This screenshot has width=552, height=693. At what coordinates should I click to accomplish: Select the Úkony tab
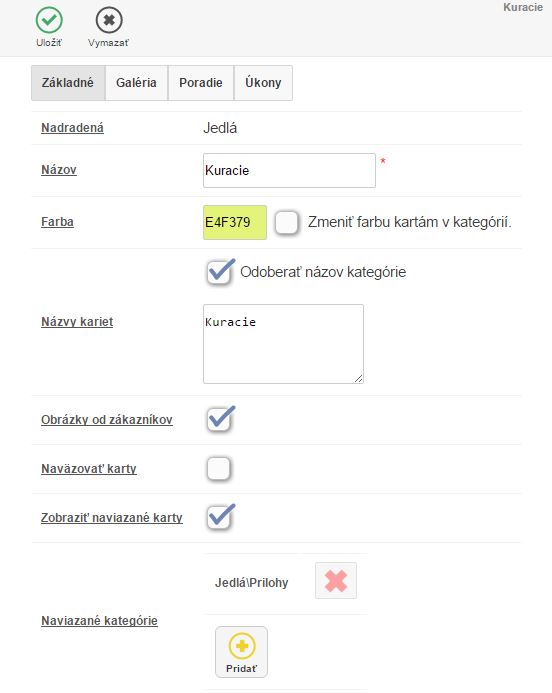coord(263,83)
